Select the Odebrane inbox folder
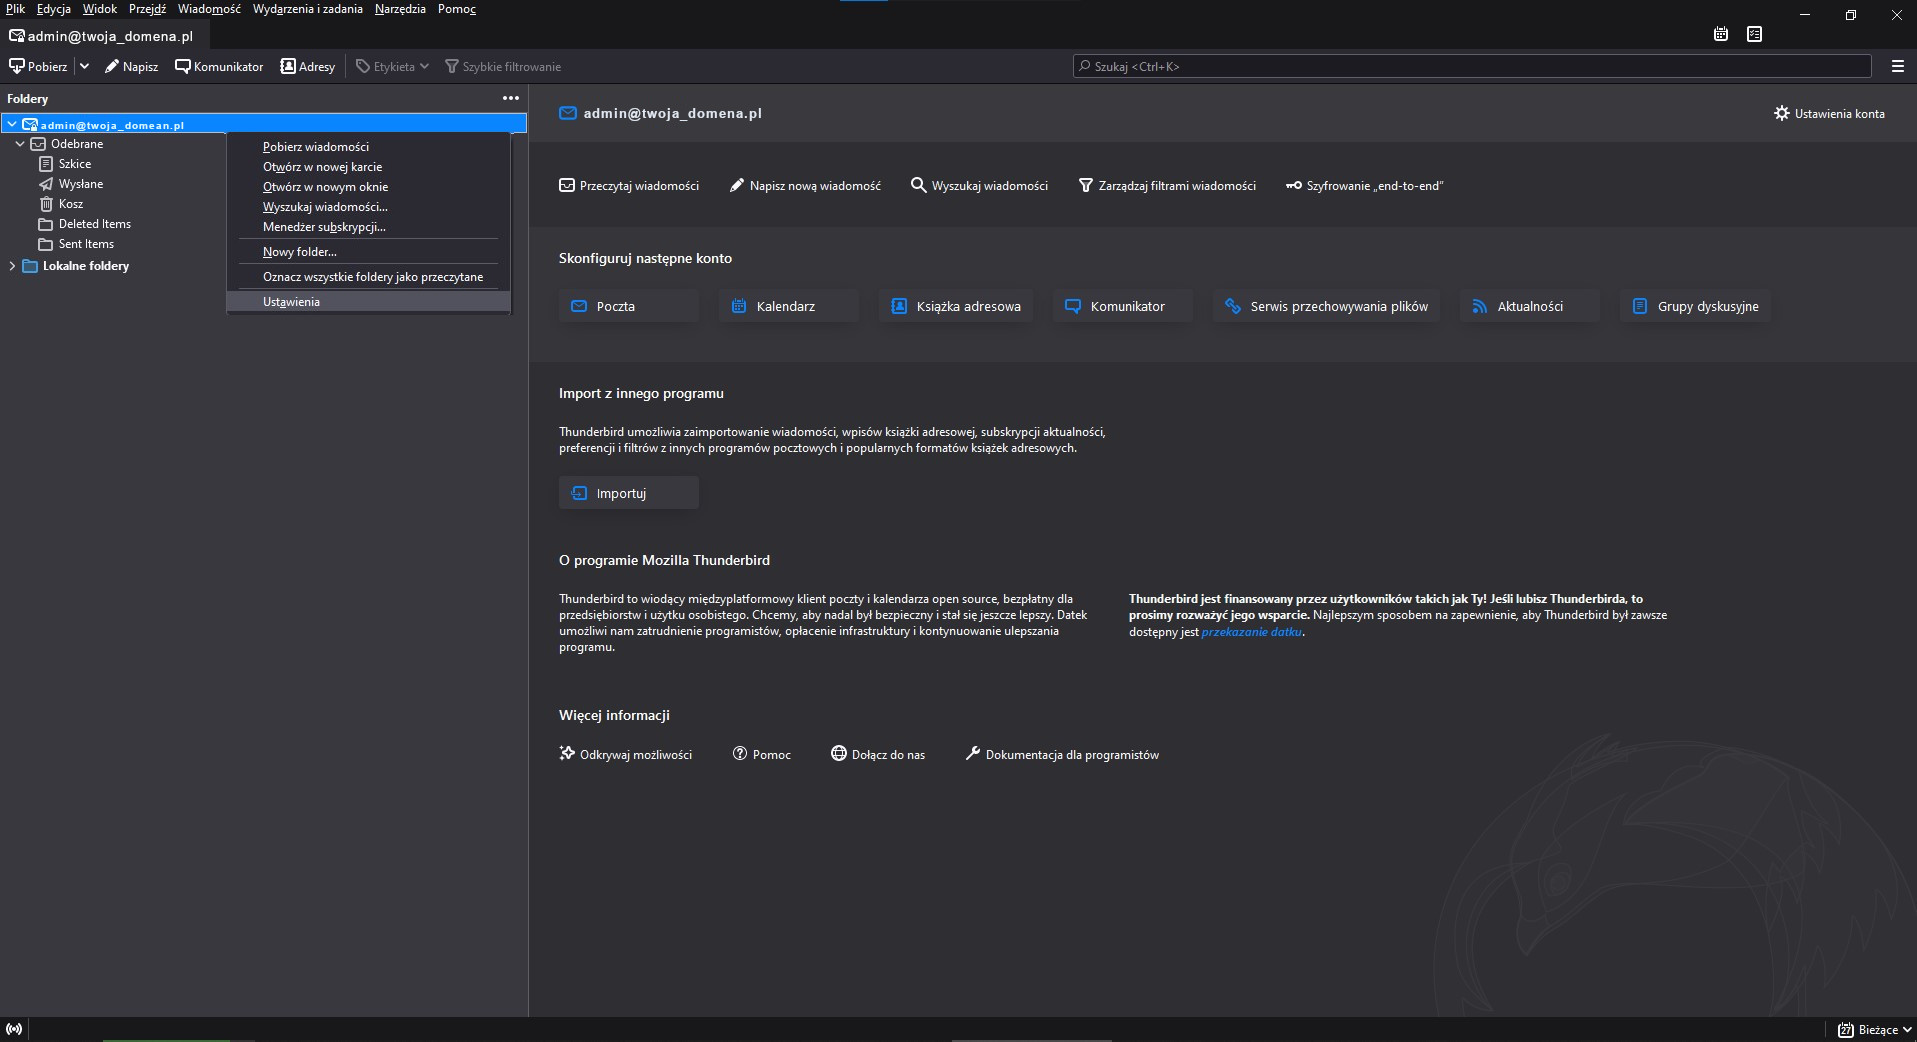Viewport: 1917px width, 1042px height. pyautogui.click(x=77, y=144)
